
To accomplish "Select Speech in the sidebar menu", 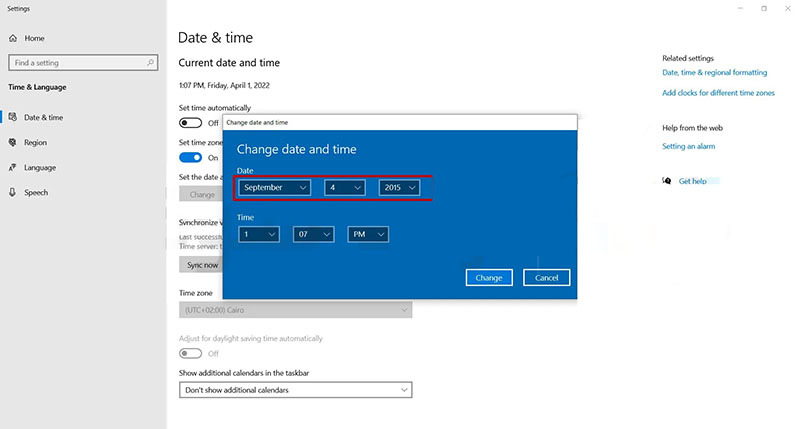I will click(x=36, y=192).
